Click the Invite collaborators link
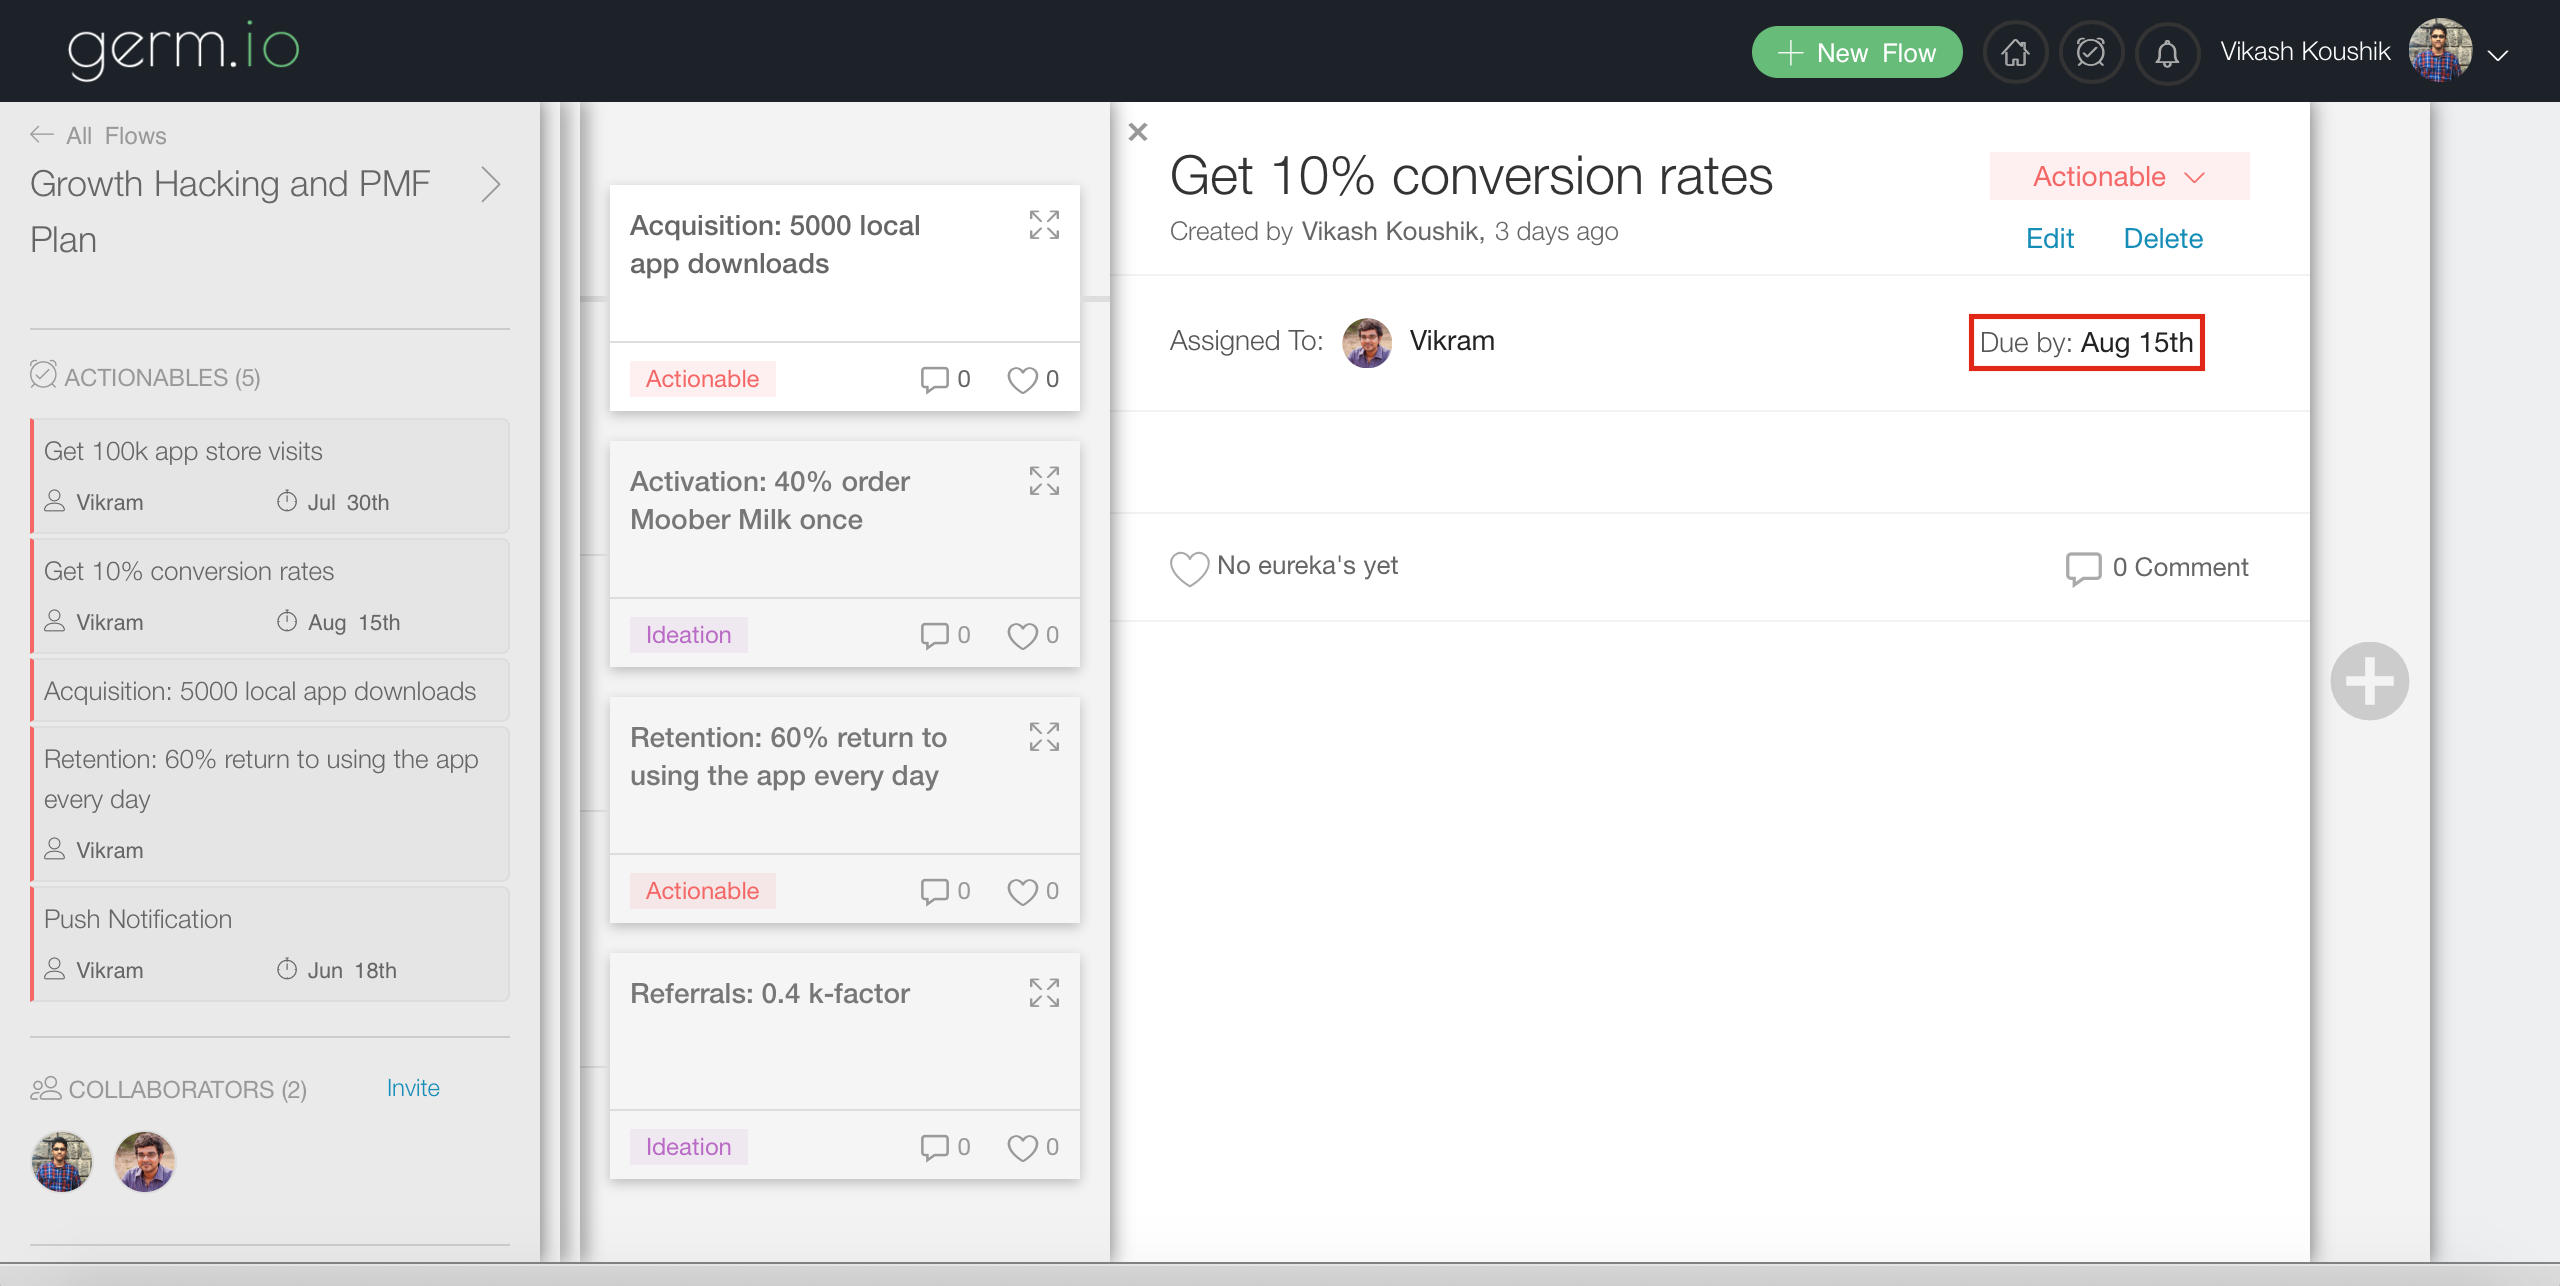The image size is (2560, 1286). pos(413,1088)
